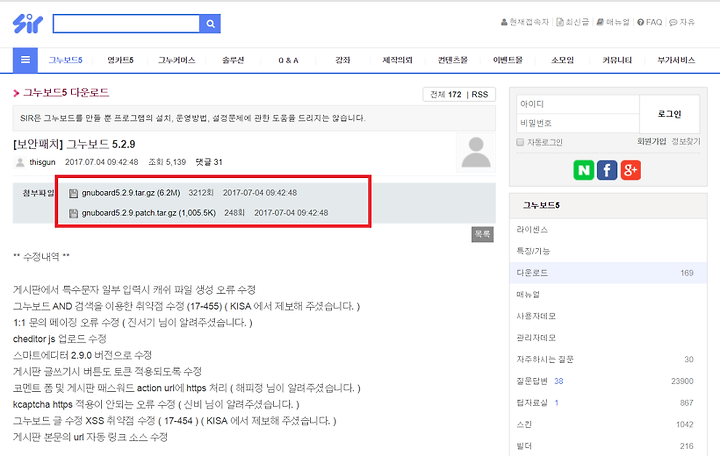Select the Q & A nav menu
720x456 pixels.
coord(288,60)
